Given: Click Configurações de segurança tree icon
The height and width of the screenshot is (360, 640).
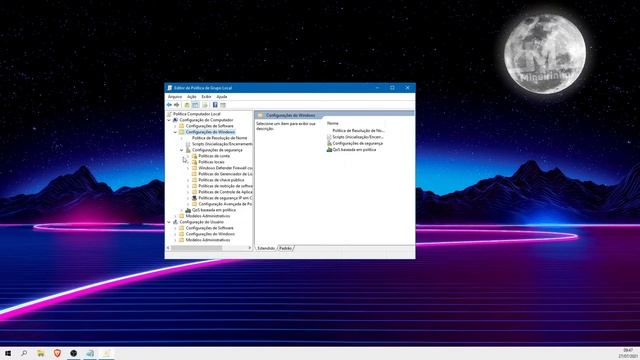Looking at the screenshot, I should pos(188,150).
